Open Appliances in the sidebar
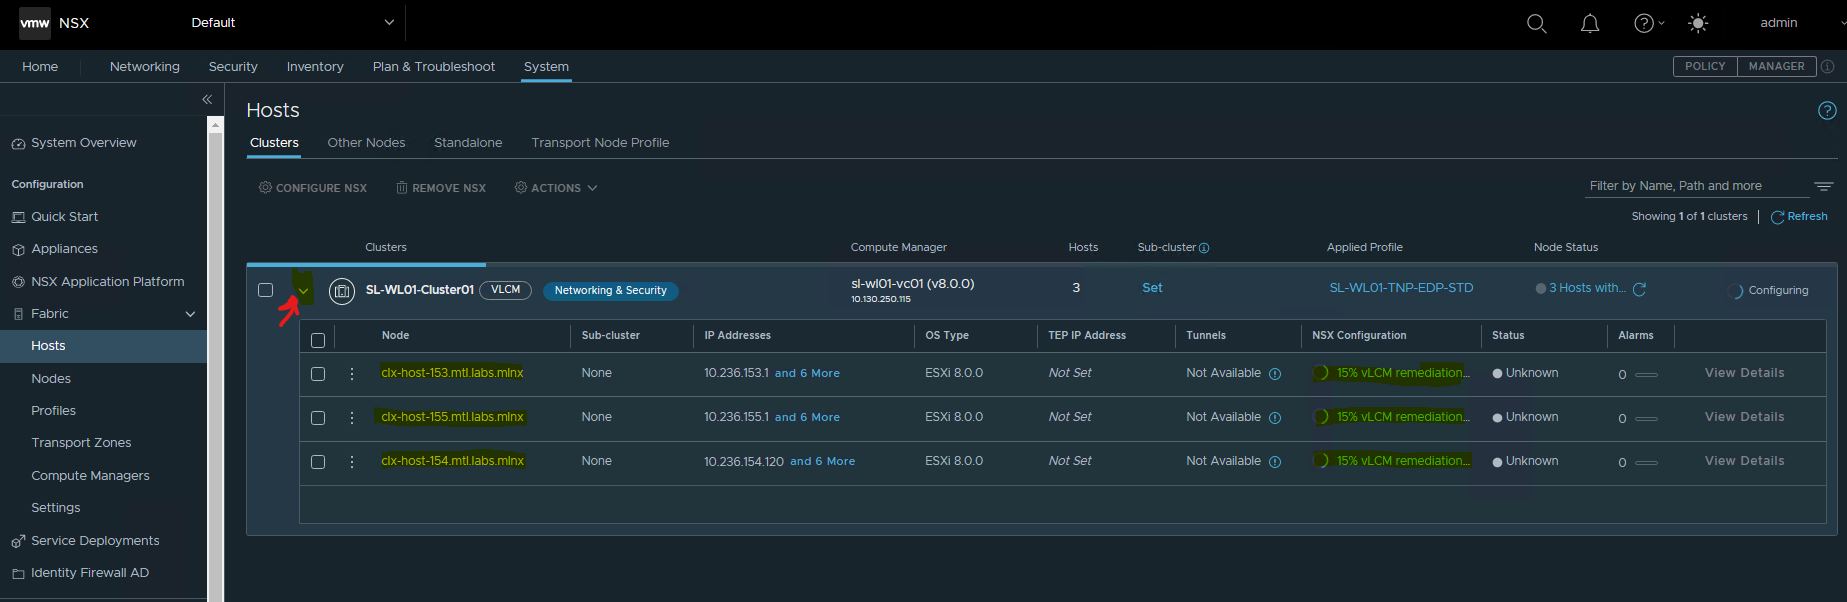This screenshot has width=1847, height=602. coord(65,249)
